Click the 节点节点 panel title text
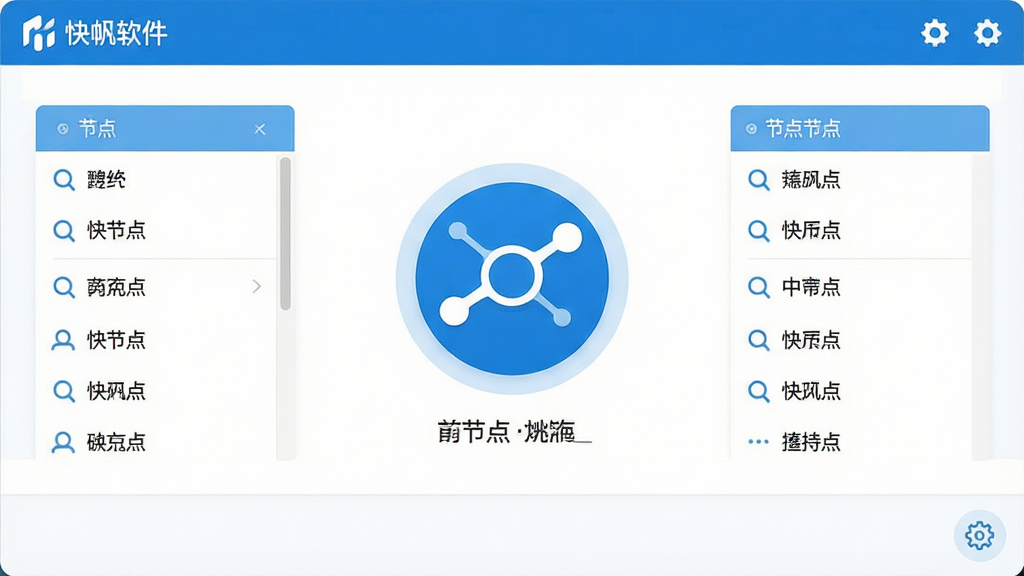This screenshot has width=1024, height=576. [x=803, y=129]
